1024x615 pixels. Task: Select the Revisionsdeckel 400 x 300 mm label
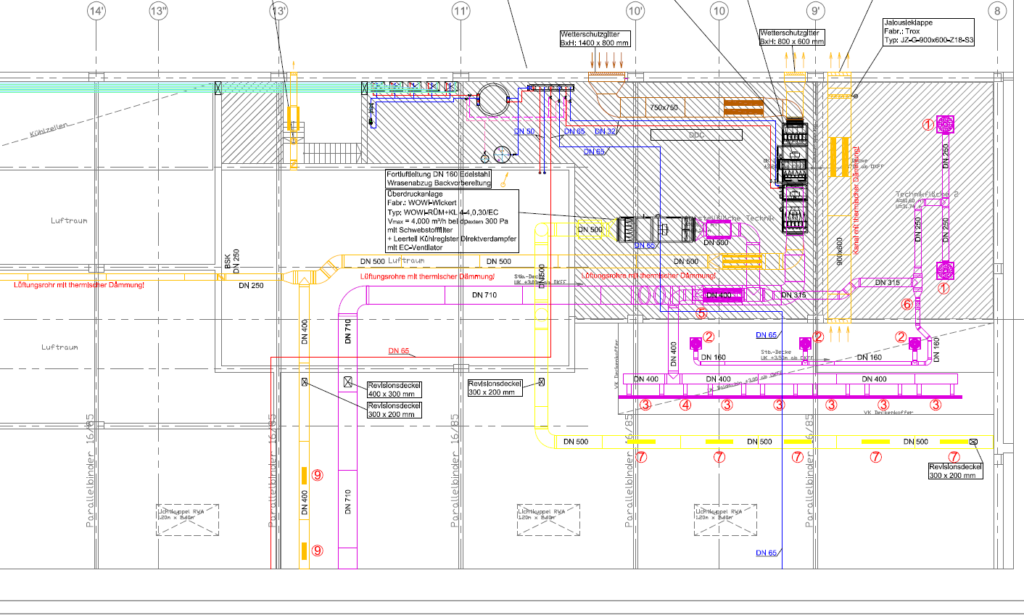(394, 388)
